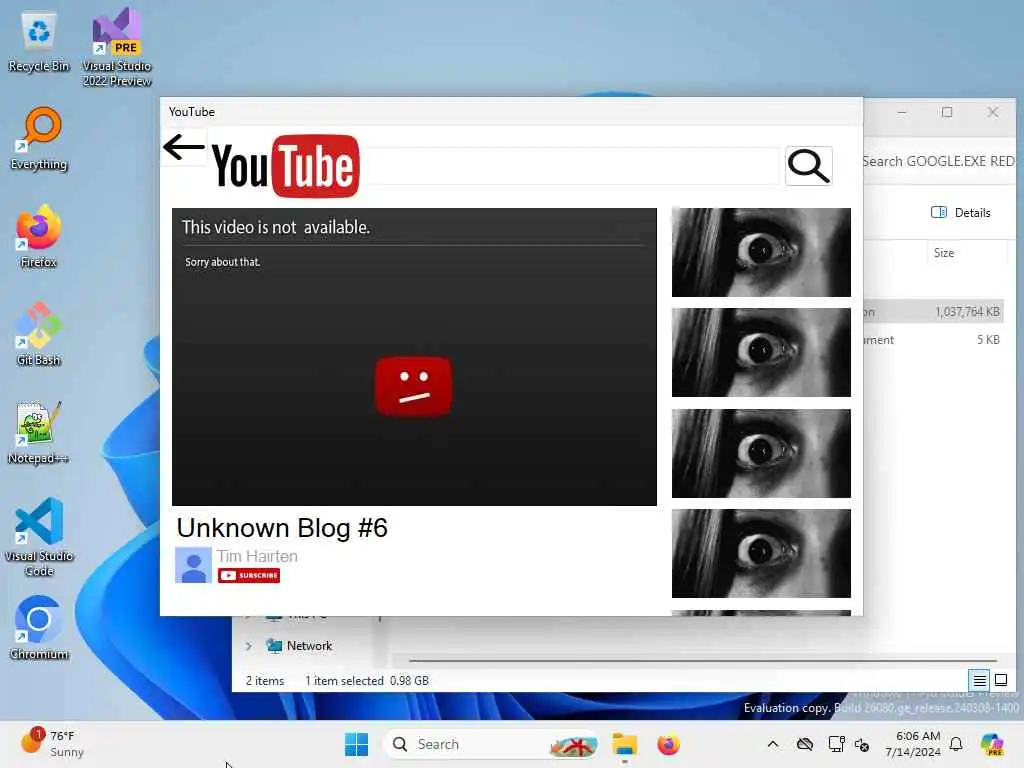Open the Copilot Preview taskbar icon
The width and height of the screenshot is (1024, 768).
992,744
